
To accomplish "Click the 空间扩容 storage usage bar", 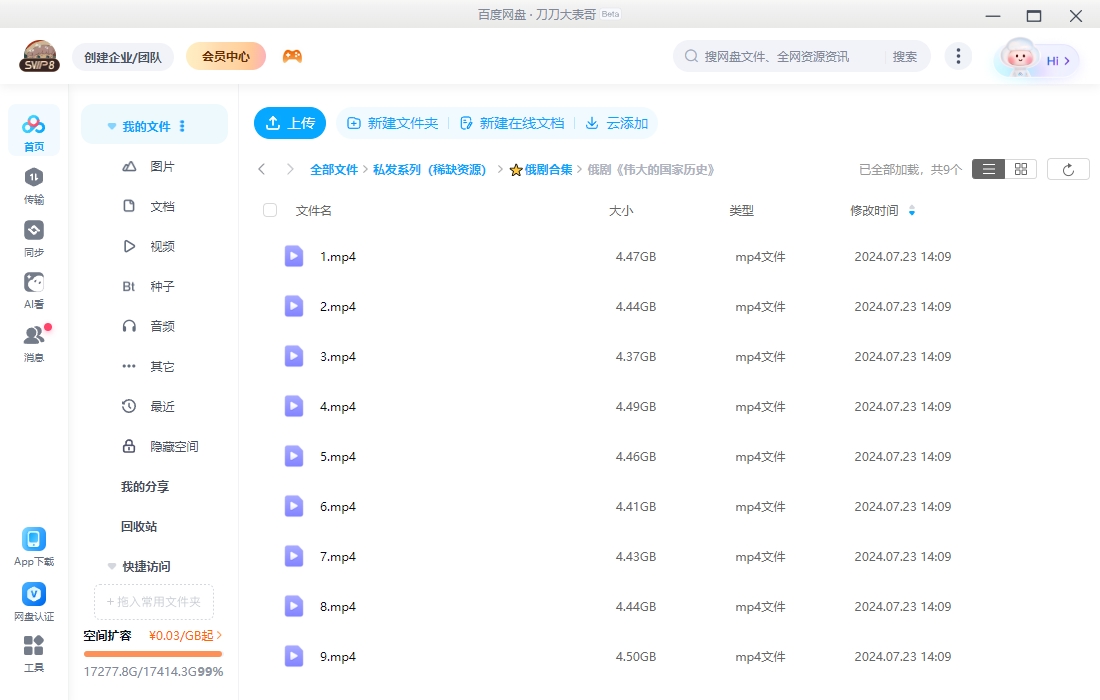I will [152, 655].
